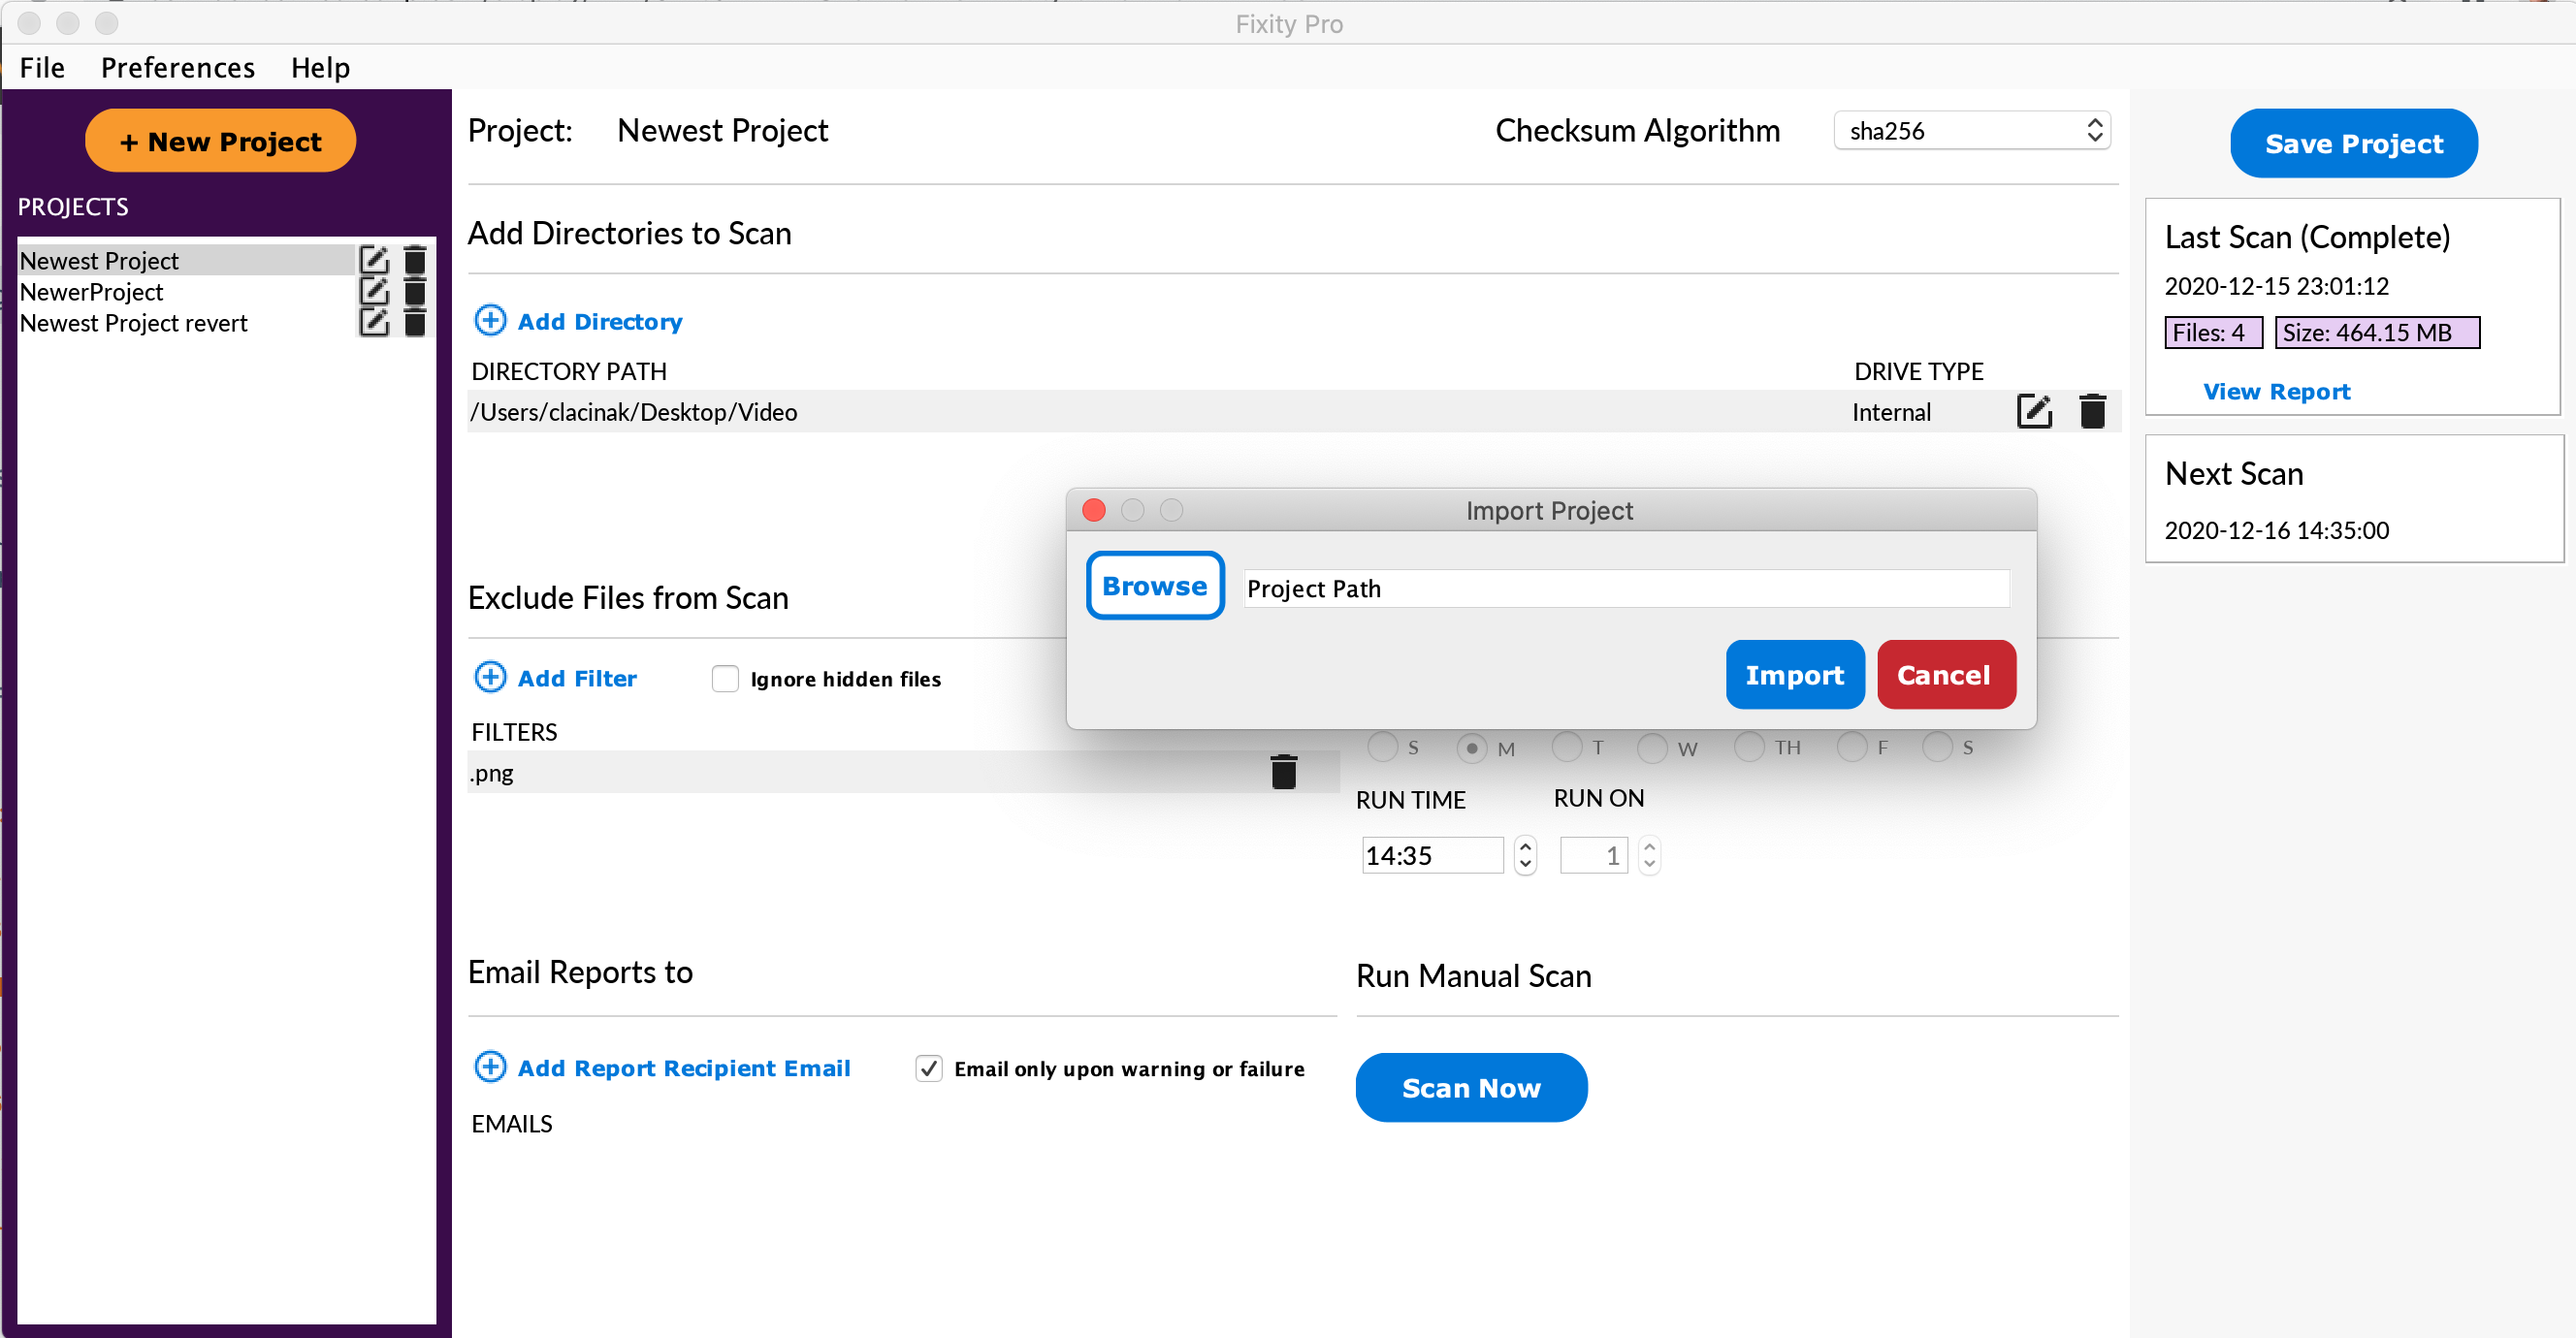The image size is (2576, 1338).
Task: Edit the Newest Project entry
Action: pyautogui.click(x=374, y=260)
